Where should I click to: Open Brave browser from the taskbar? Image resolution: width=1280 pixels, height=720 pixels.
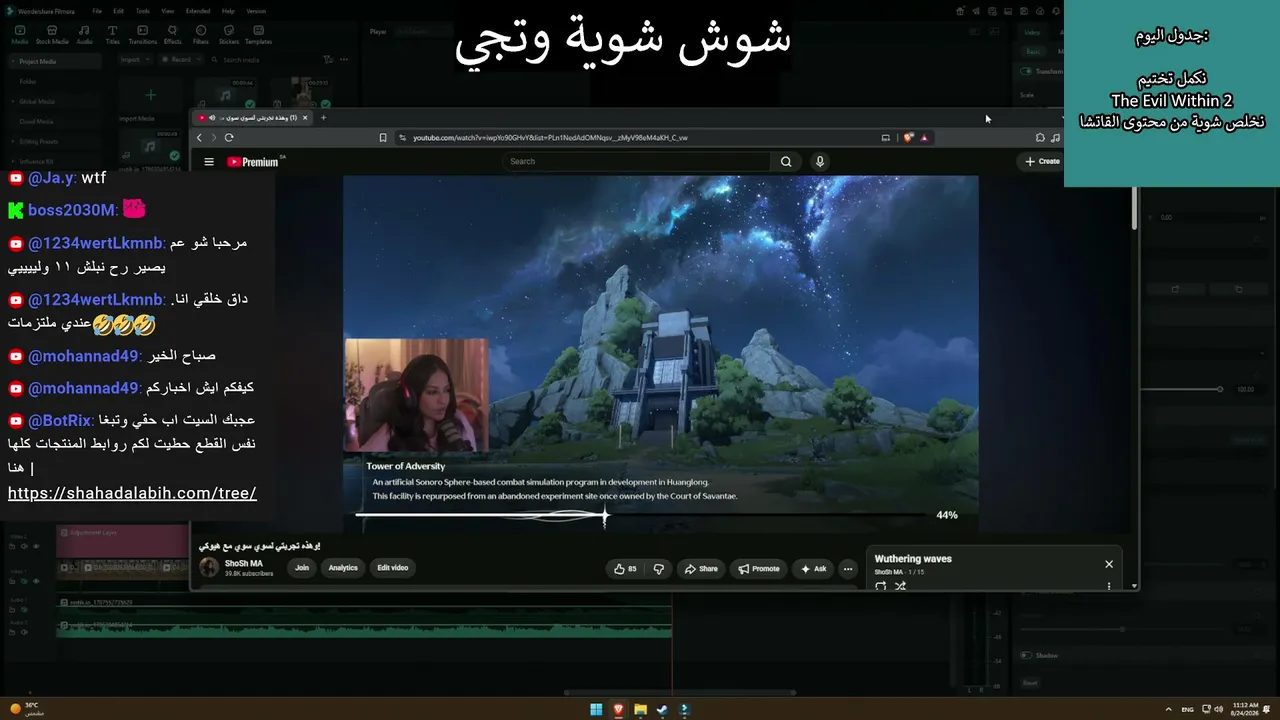click(618, 709)
